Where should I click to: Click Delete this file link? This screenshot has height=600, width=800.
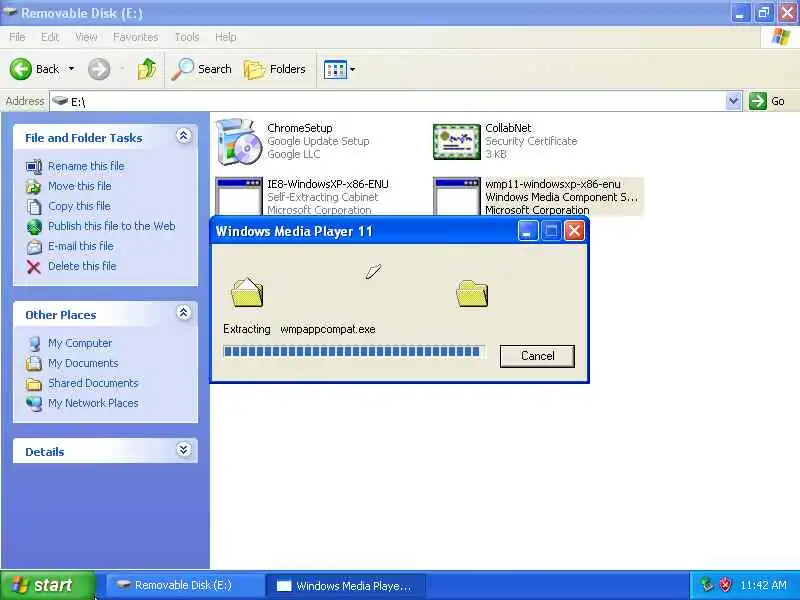[82, 266]
